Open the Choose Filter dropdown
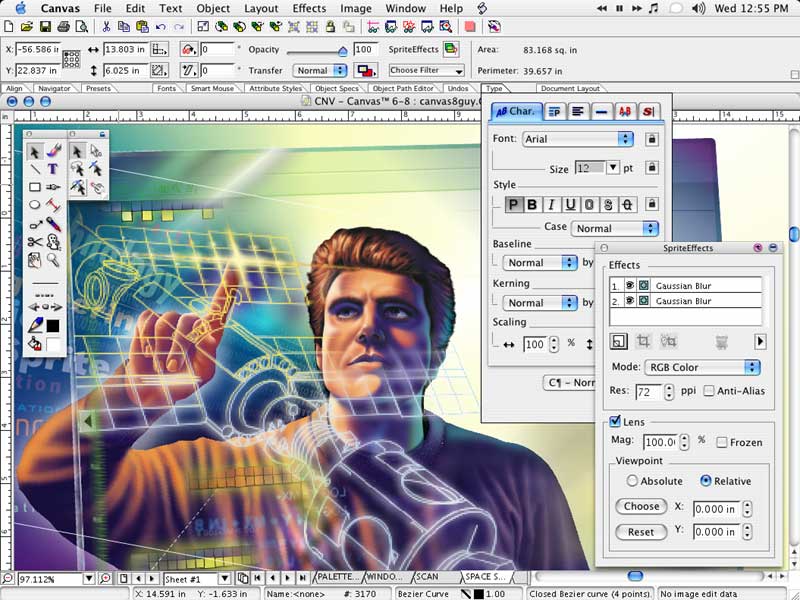800x600 pixels. coord(427,71)
